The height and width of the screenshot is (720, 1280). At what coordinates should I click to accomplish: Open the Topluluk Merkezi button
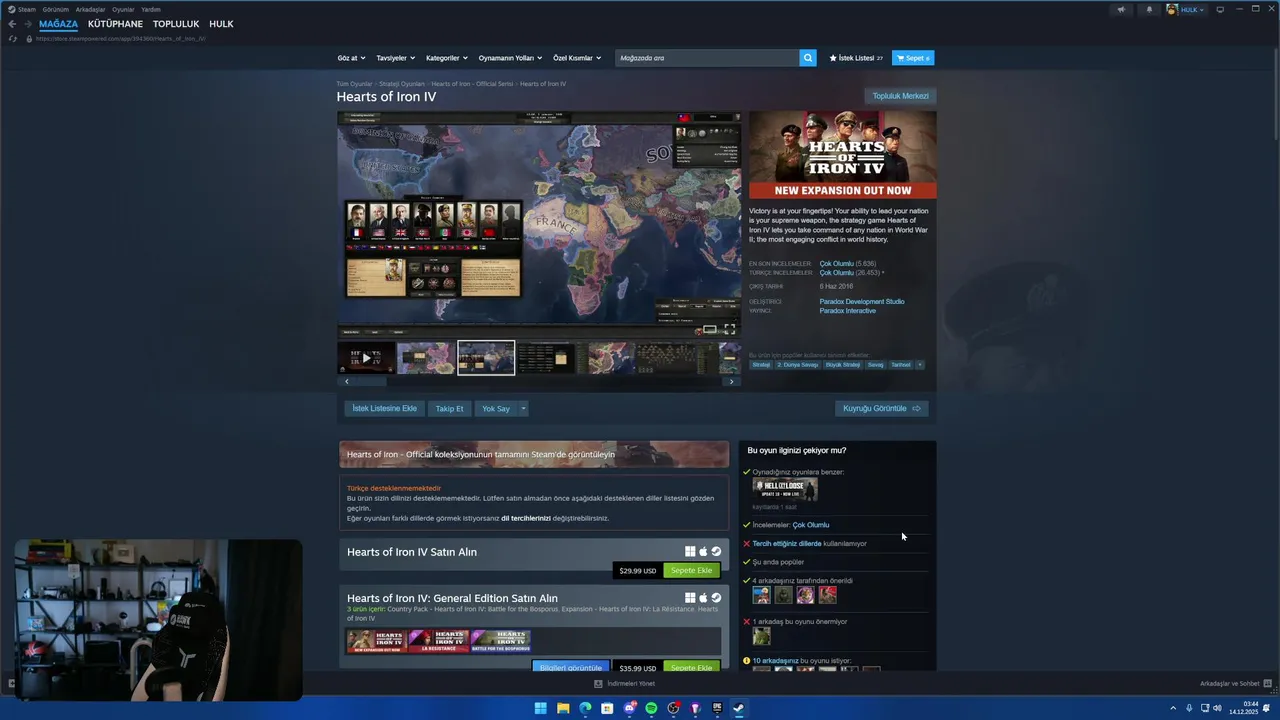pyautogui.click(x=901, y=96)
